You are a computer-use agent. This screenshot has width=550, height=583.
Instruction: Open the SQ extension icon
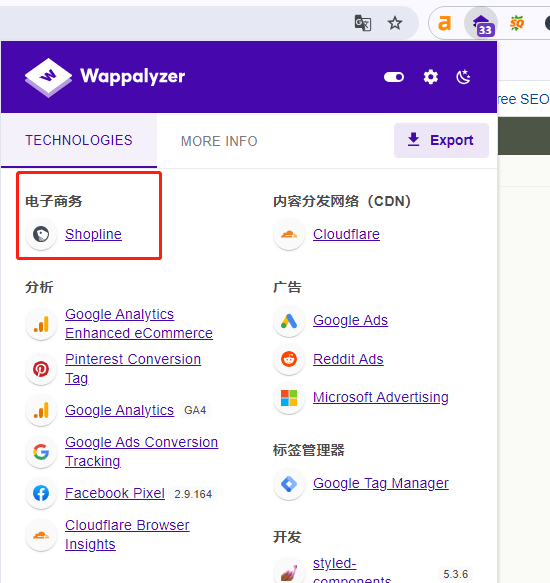(x=517, y=23)
